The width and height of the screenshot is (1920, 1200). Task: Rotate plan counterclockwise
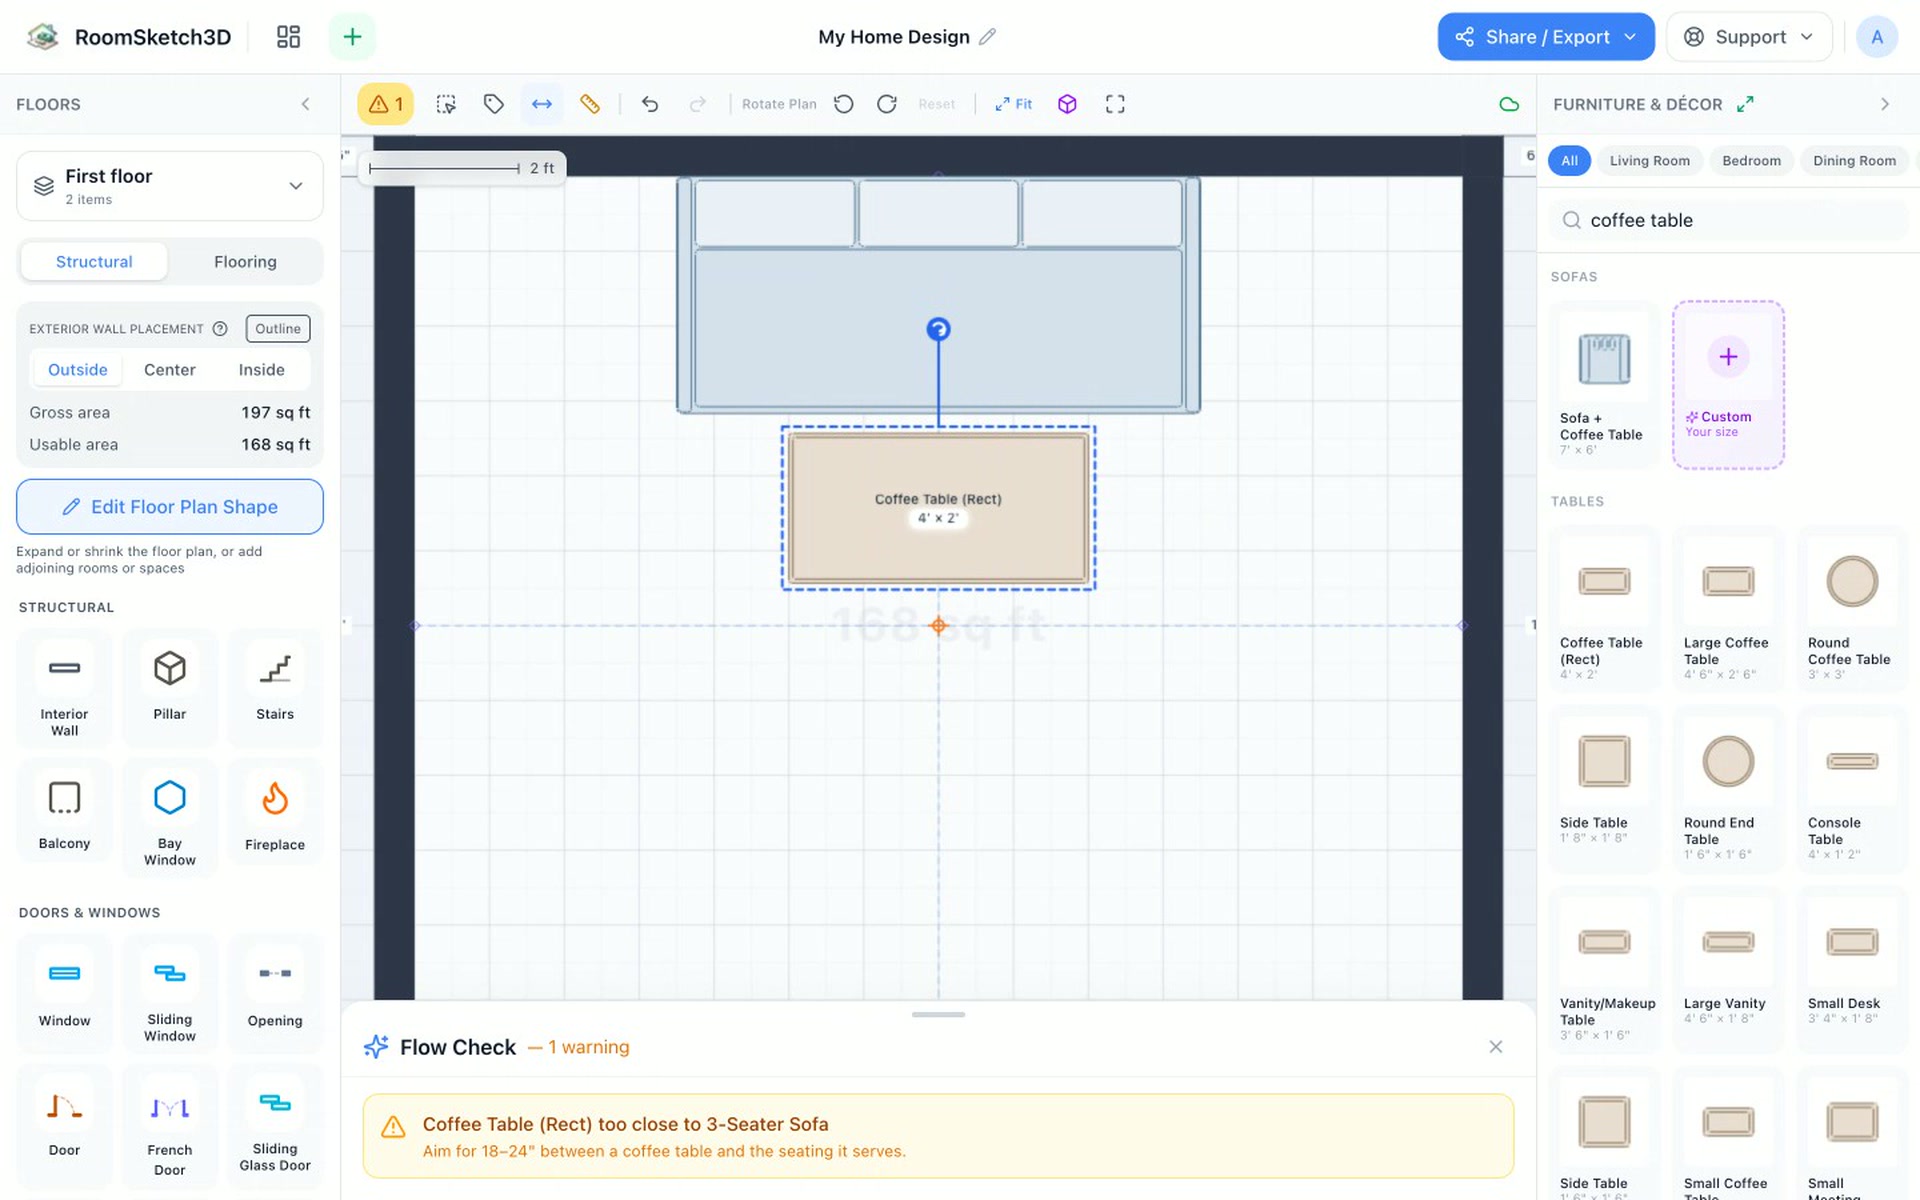pos(844,104)
